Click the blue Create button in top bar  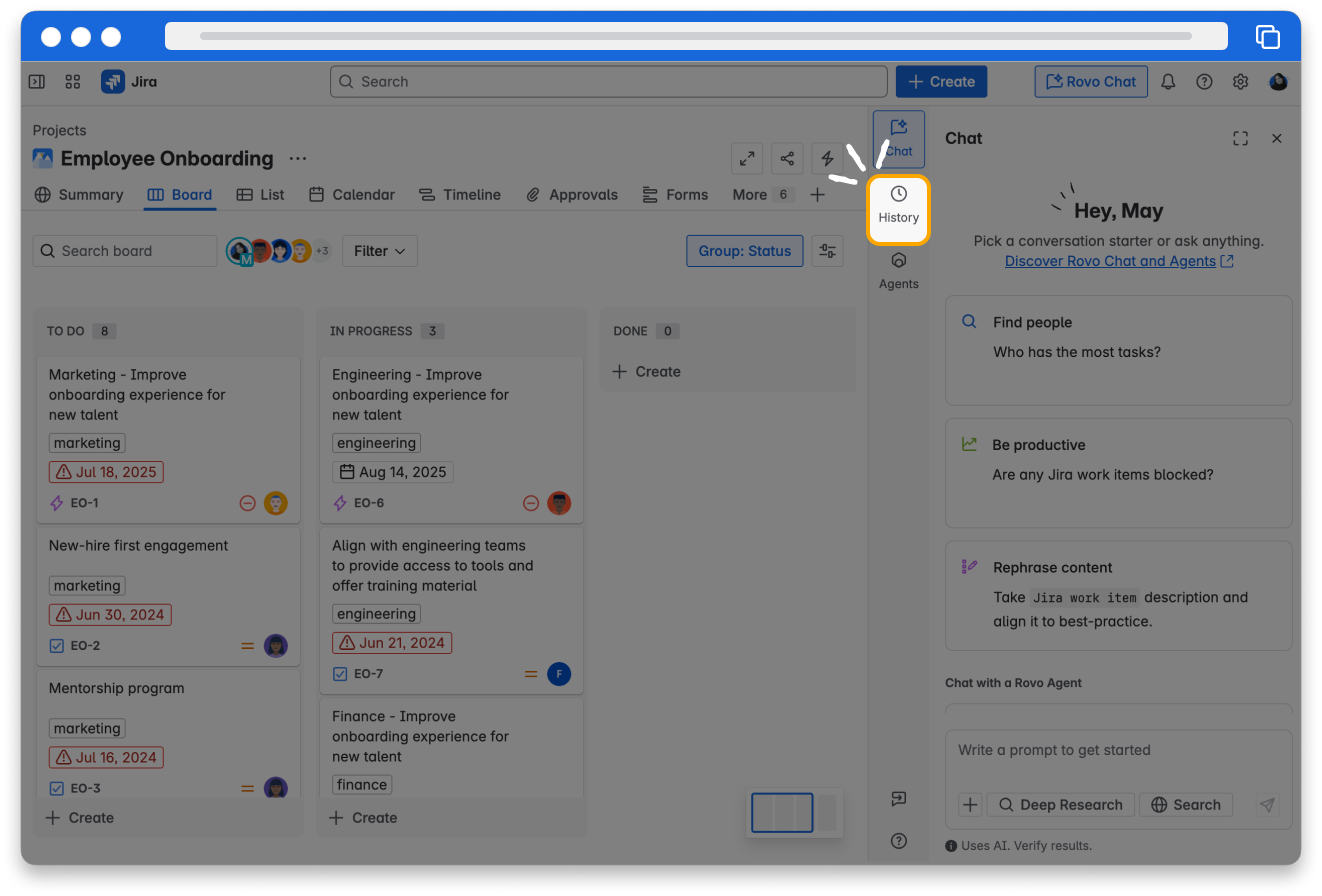941,82
